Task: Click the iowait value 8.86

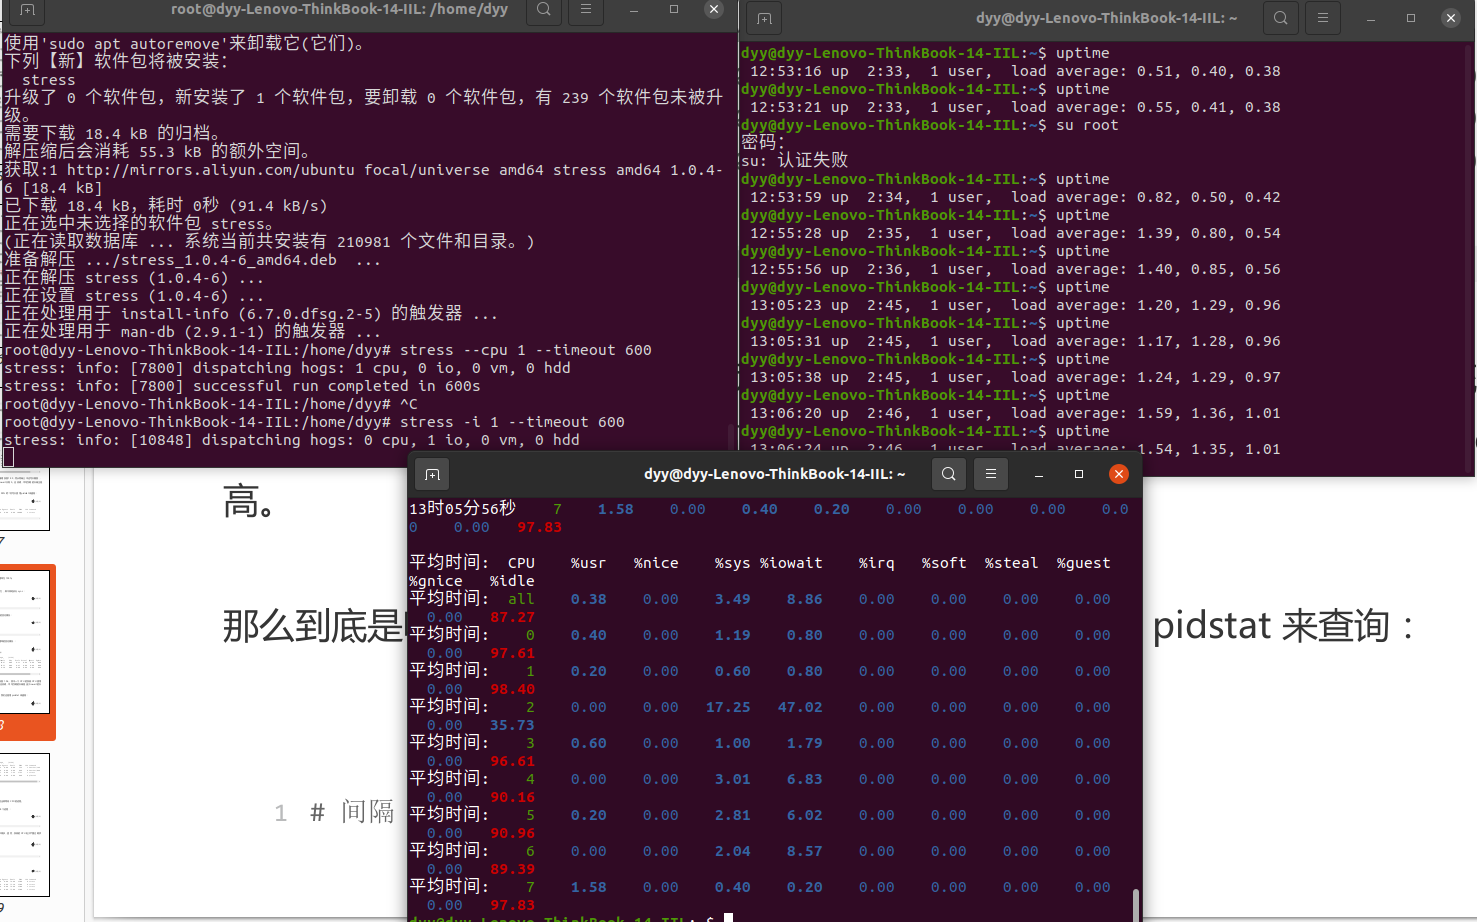Action: pyautogui.click(x=804, y=599)
